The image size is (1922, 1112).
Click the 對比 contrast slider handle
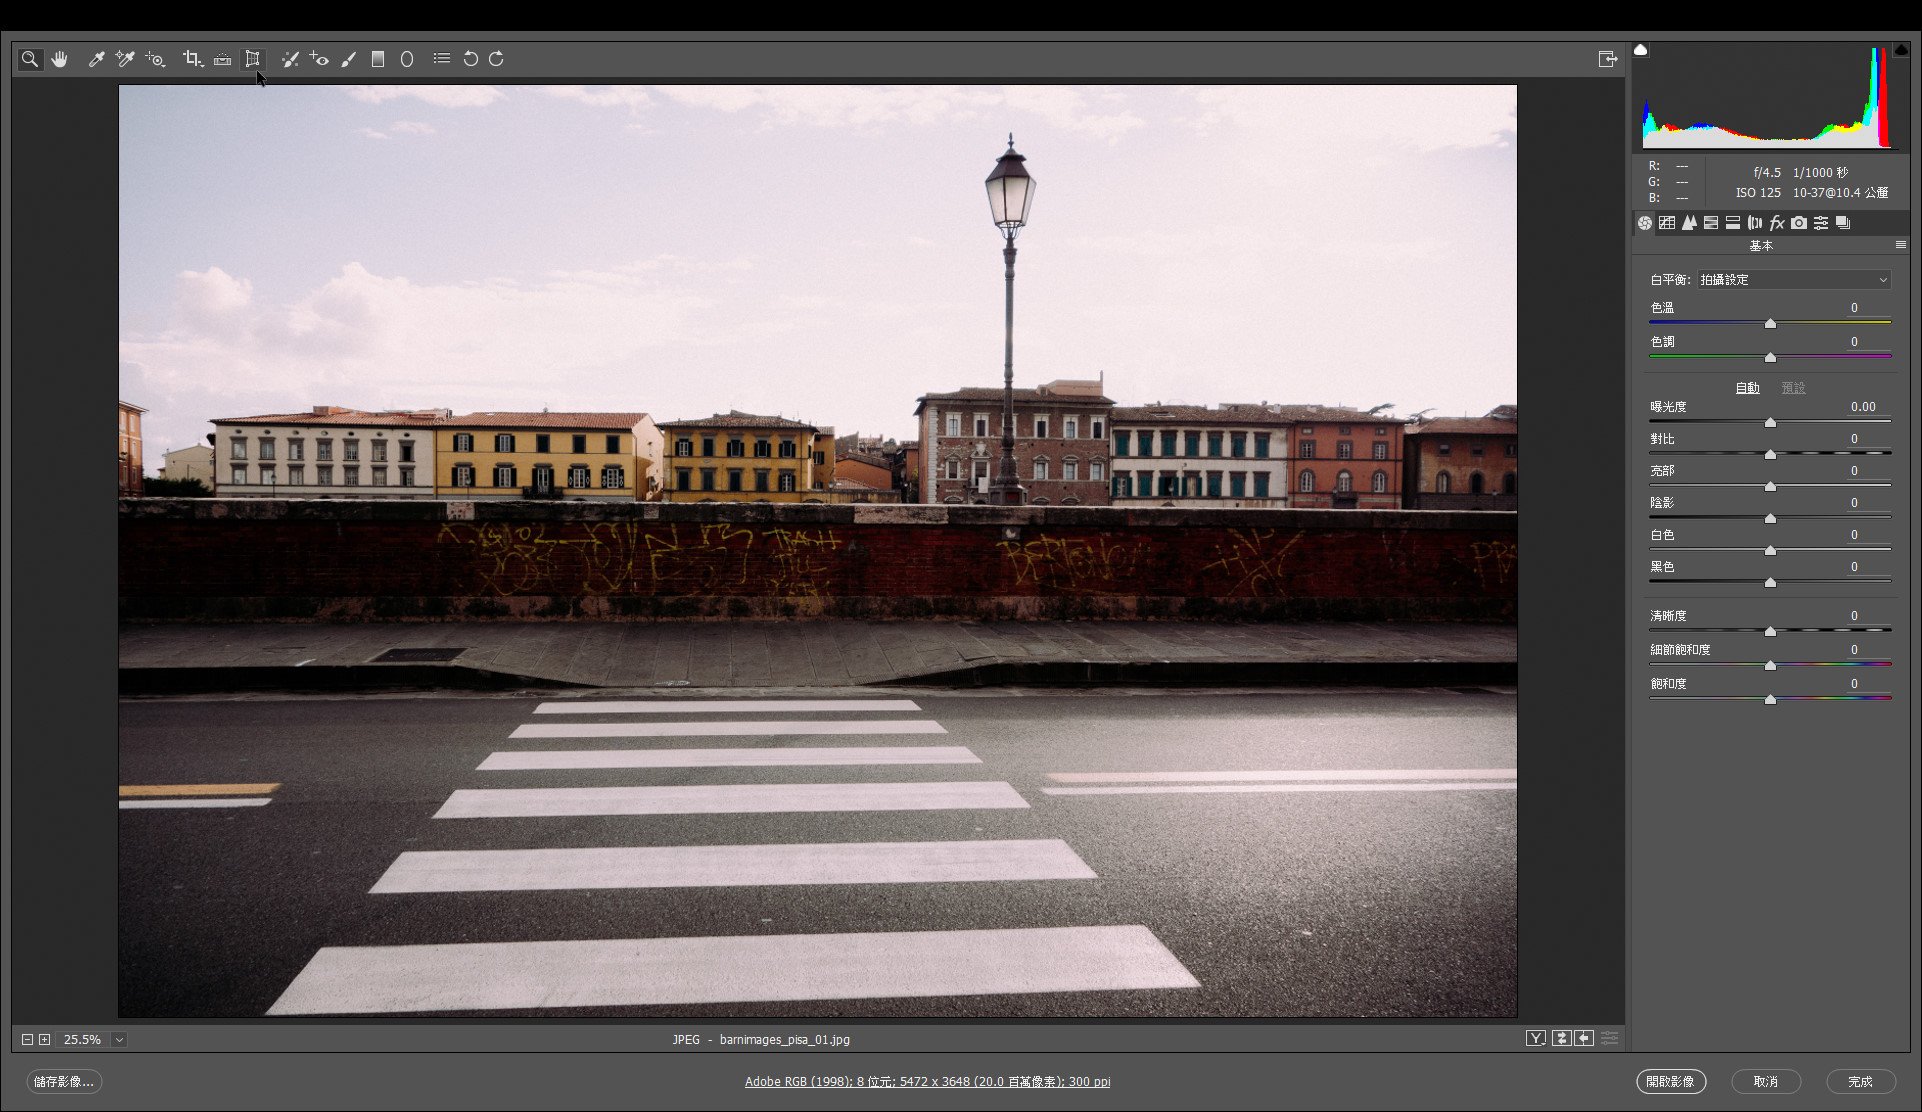(1770, 455)
